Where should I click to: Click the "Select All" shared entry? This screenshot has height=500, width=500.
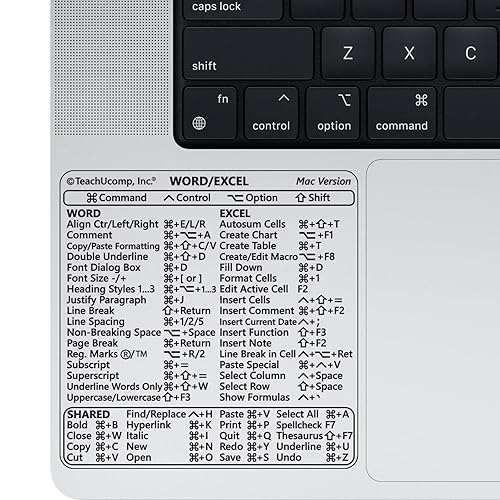pos(313,414)
